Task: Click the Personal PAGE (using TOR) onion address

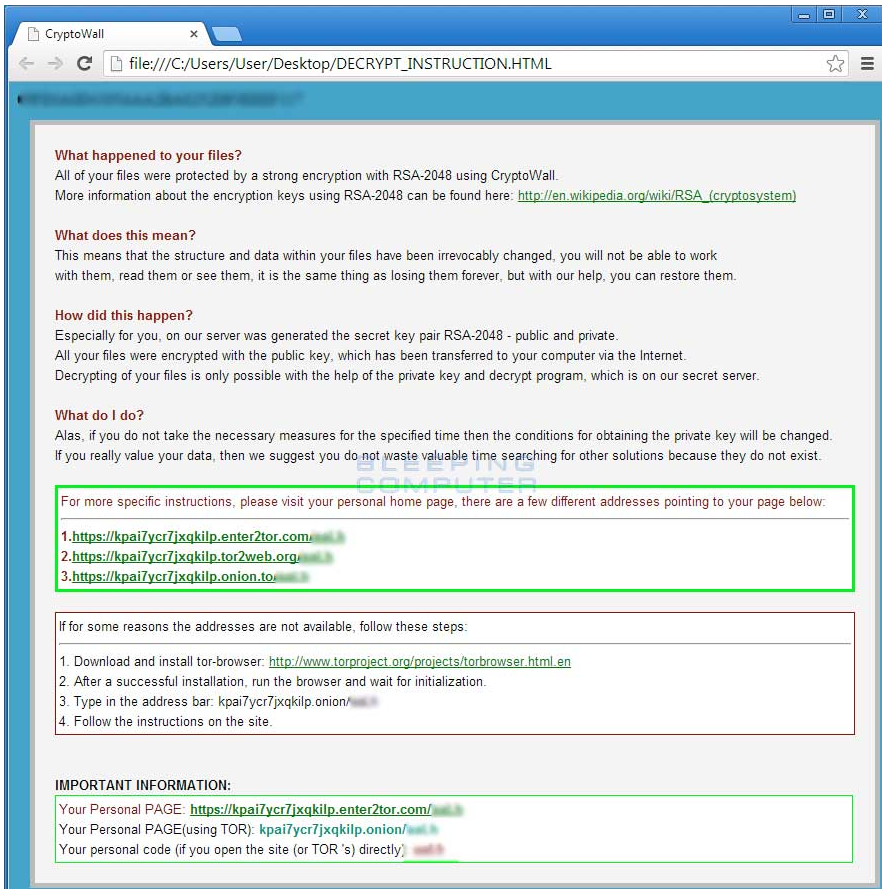Action: 332,830
